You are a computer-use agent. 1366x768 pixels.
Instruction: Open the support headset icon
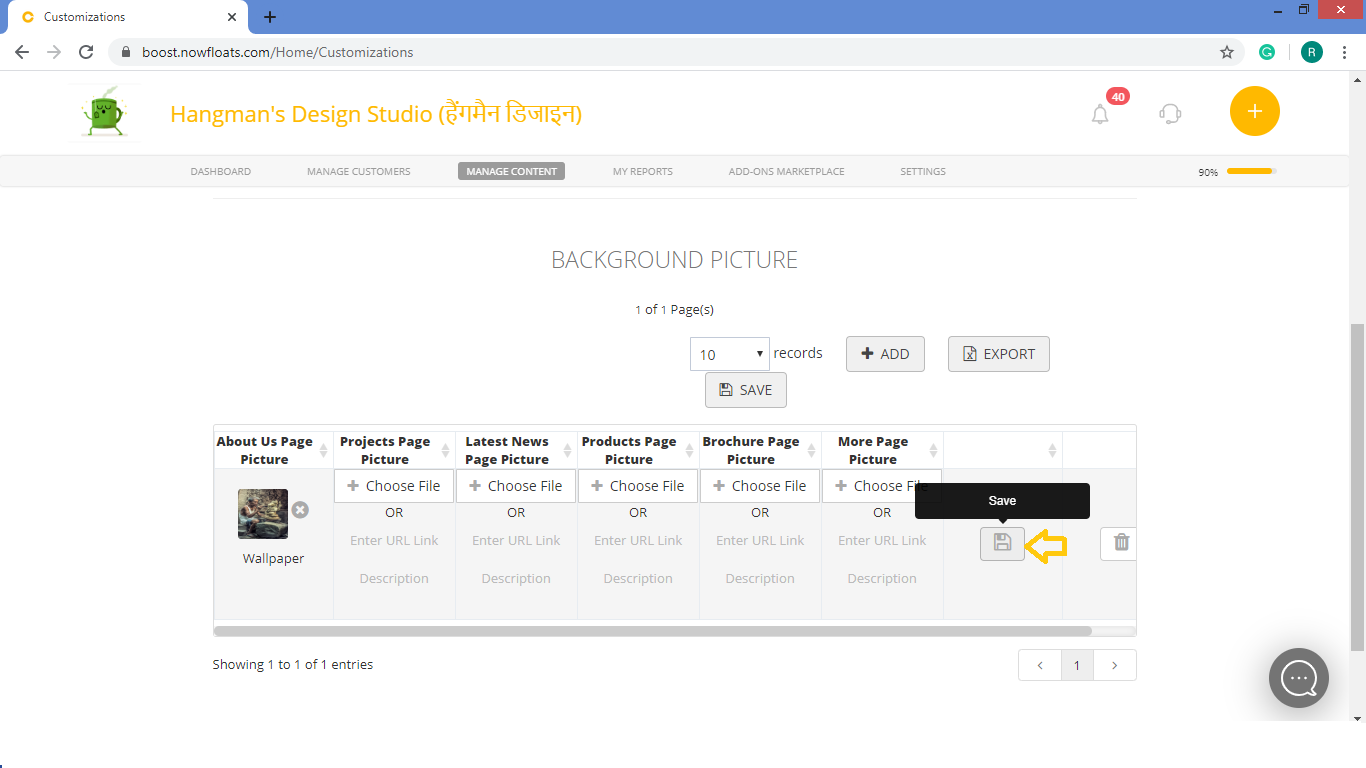(1170, 113)
